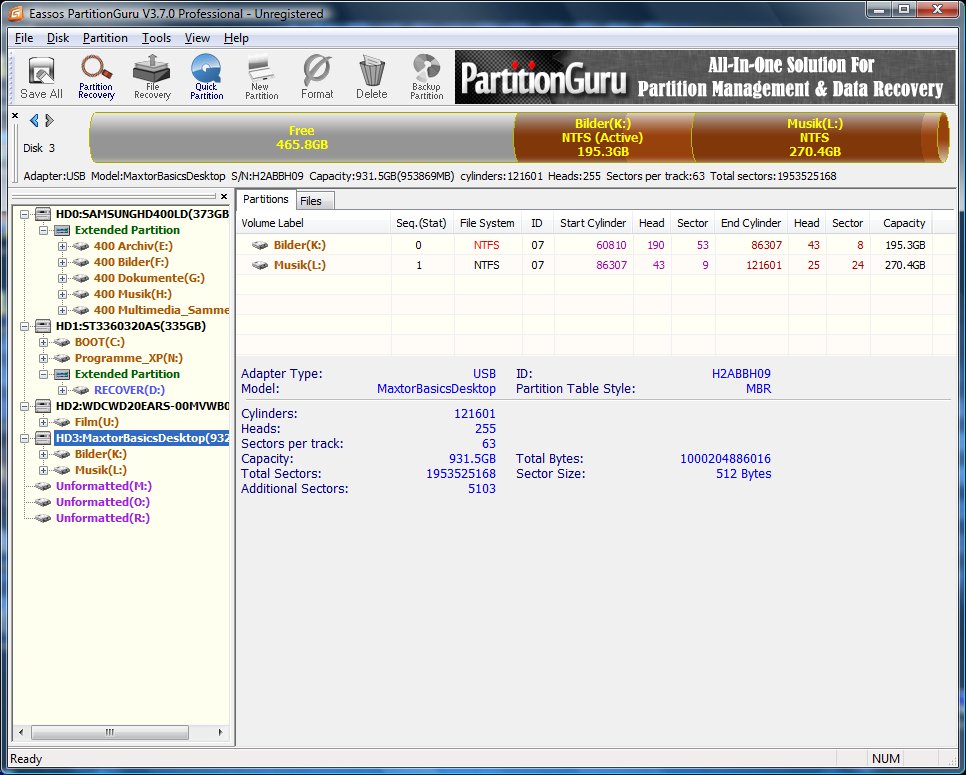
Task: Click the Volume Label column header
Action: [314, 223]
